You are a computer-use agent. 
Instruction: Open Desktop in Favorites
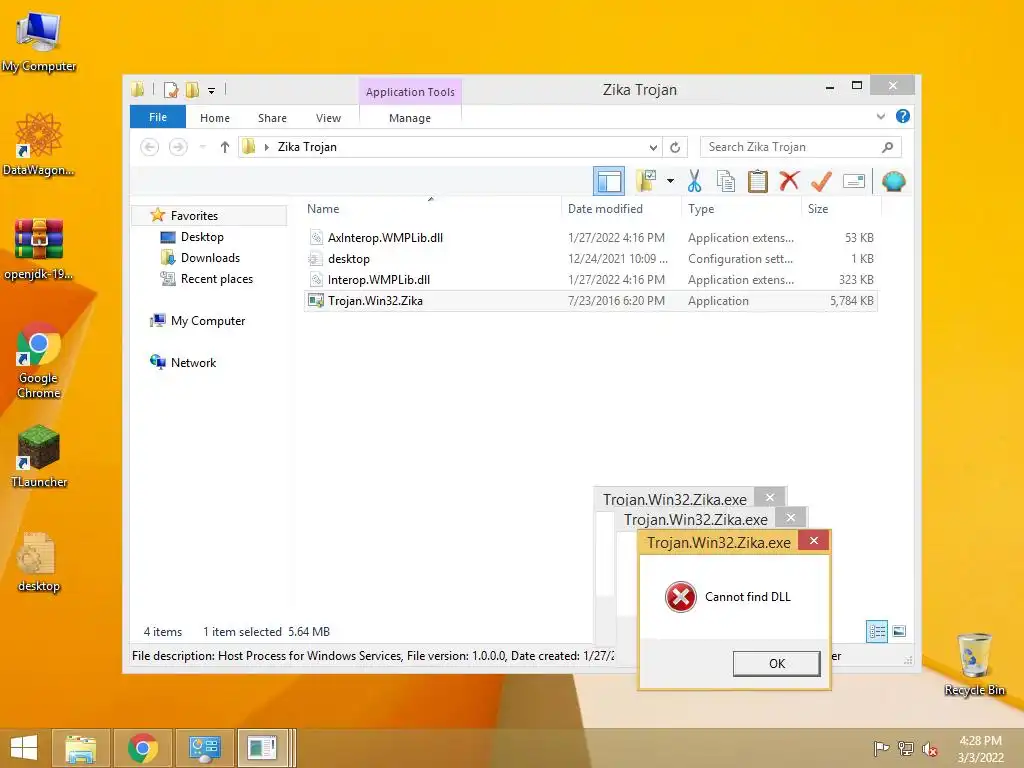point(202,237)
